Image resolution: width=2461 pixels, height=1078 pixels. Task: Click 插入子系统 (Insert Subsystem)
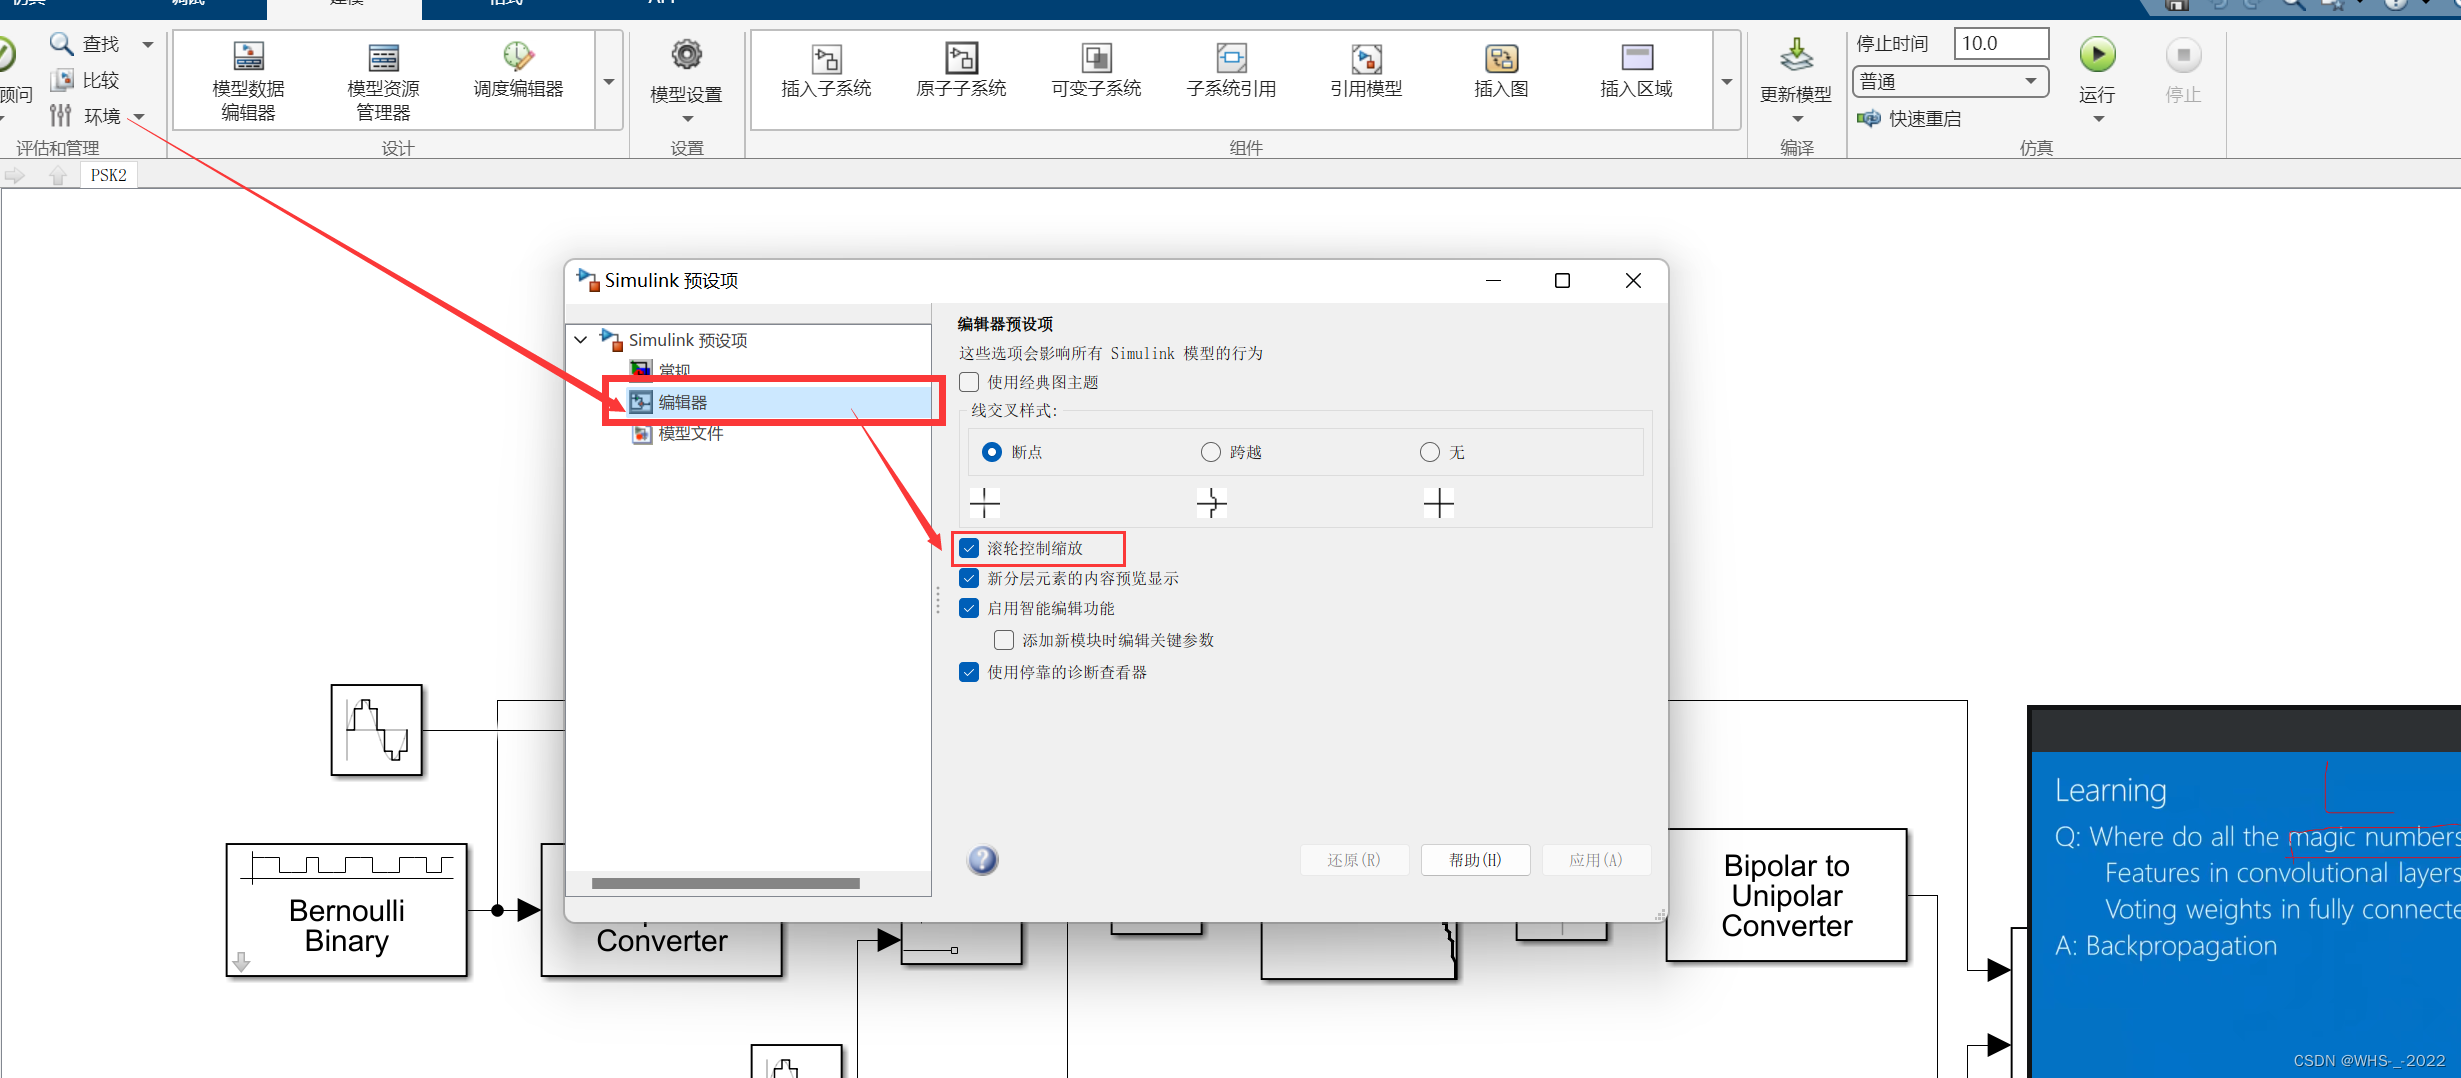click(x=826, y=70)
